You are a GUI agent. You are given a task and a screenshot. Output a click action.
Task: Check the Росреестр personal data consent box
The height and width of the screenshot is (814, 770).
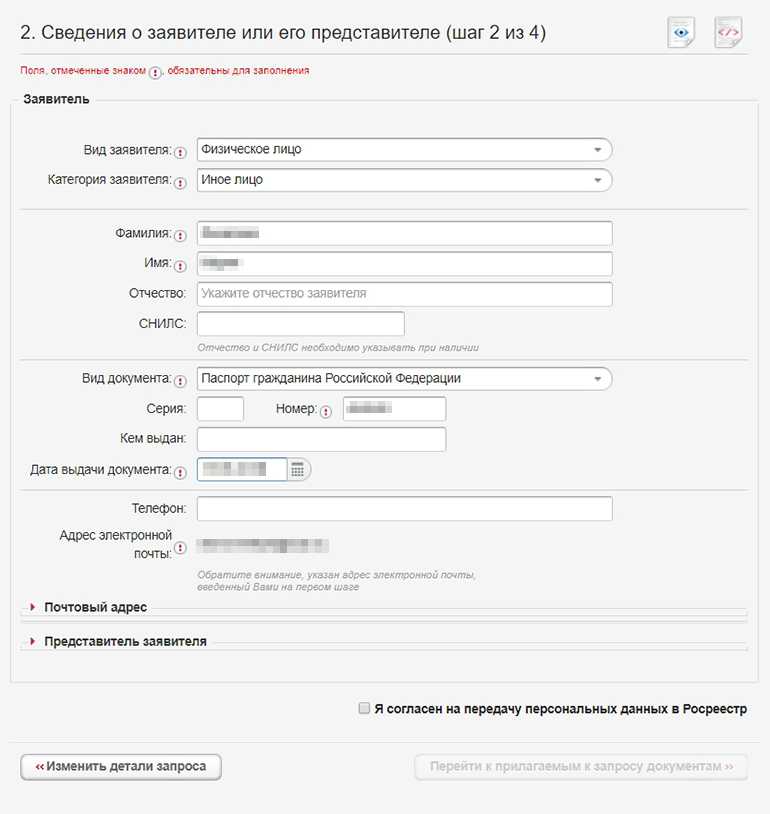coord(364,708)
